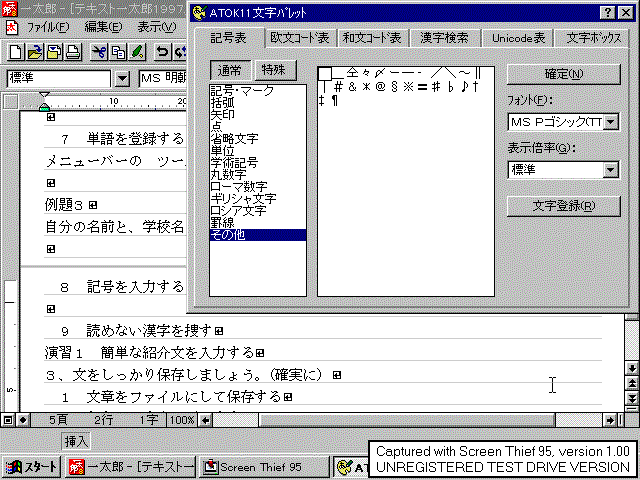
Task: Click the horizontal scrollbar left arrow button
Action: point(206,420)
